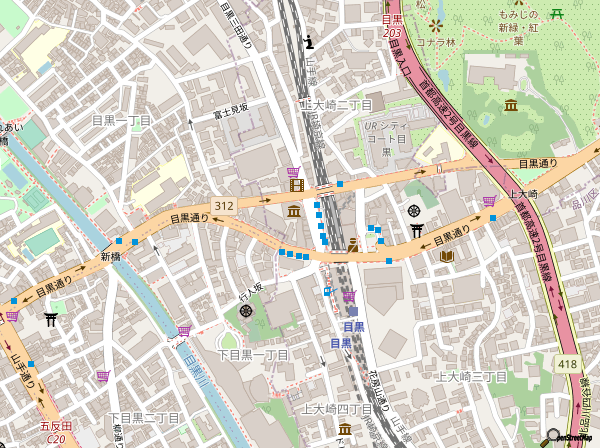Select the picnic table icon in the park

click(x=557, y=14)
